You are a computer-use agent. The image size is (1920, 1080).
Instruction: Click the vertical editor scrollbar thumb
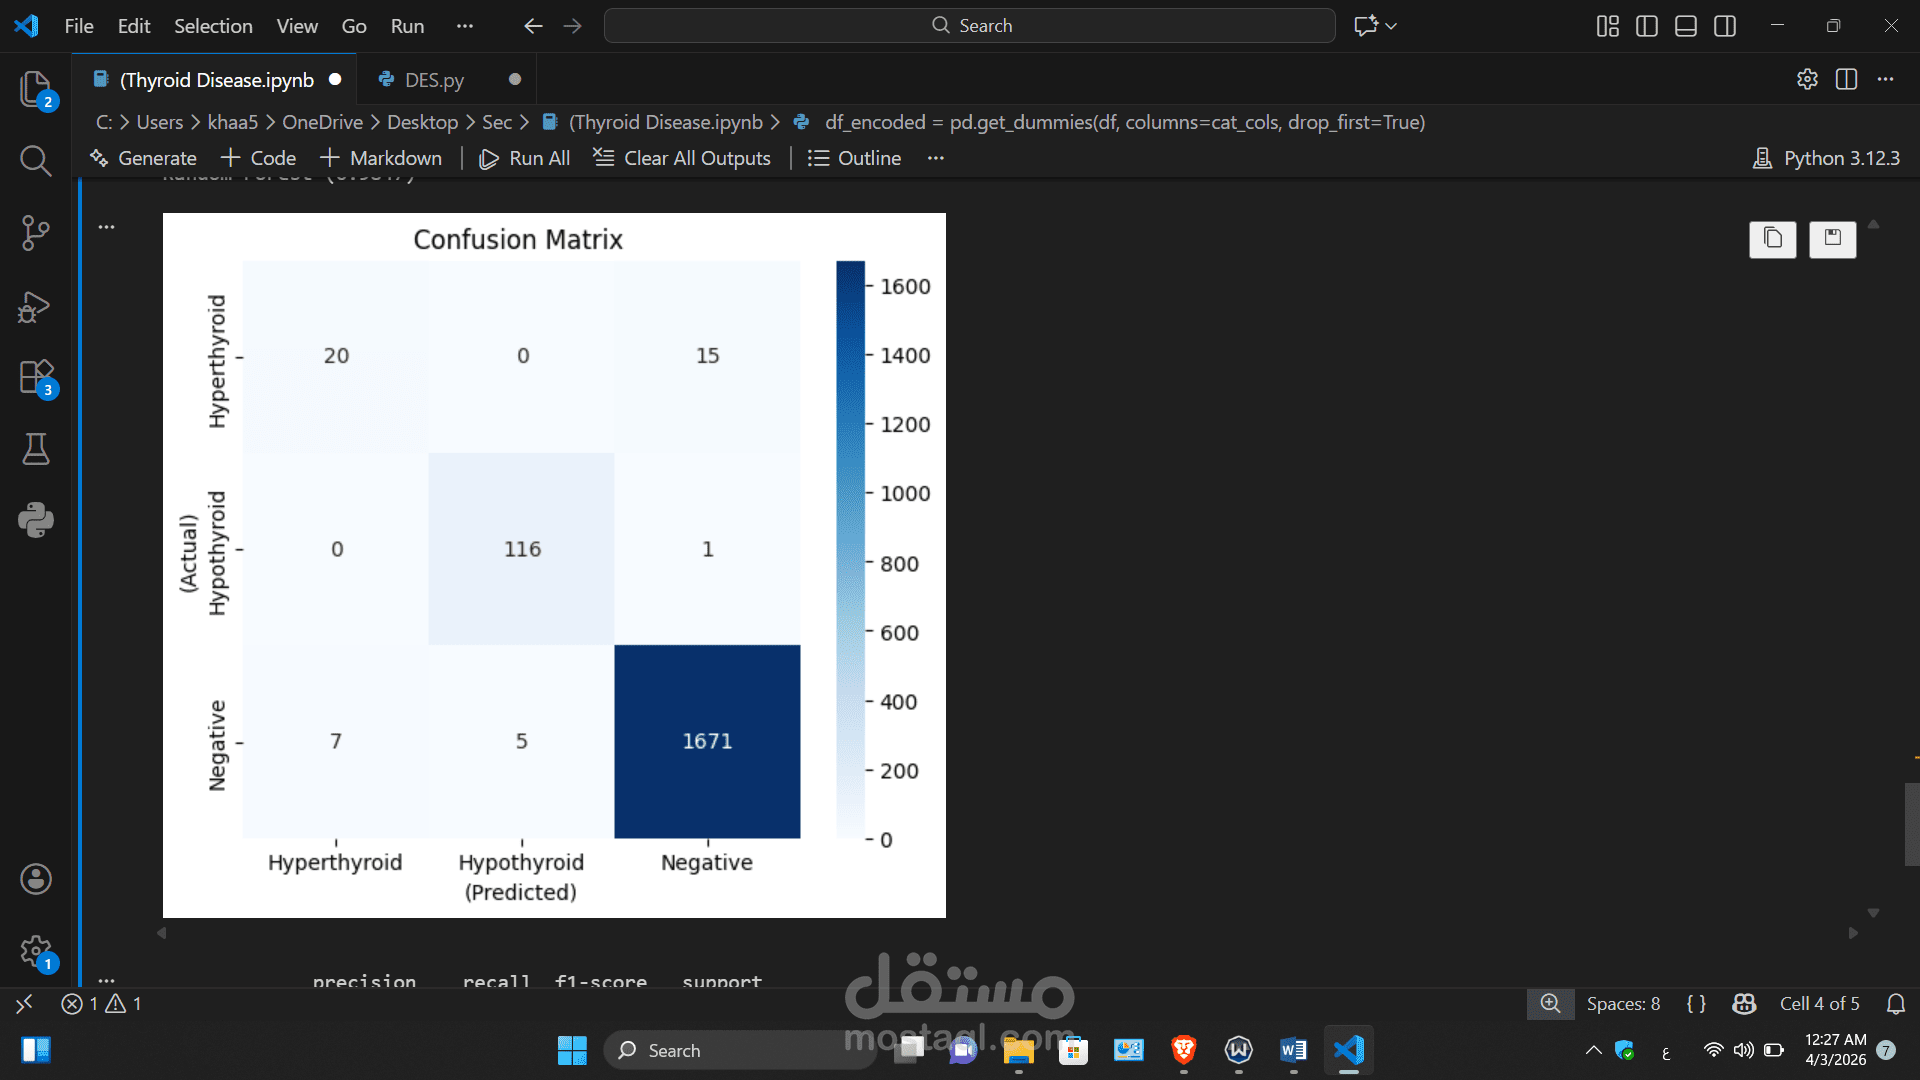[x=1911, y=823]
